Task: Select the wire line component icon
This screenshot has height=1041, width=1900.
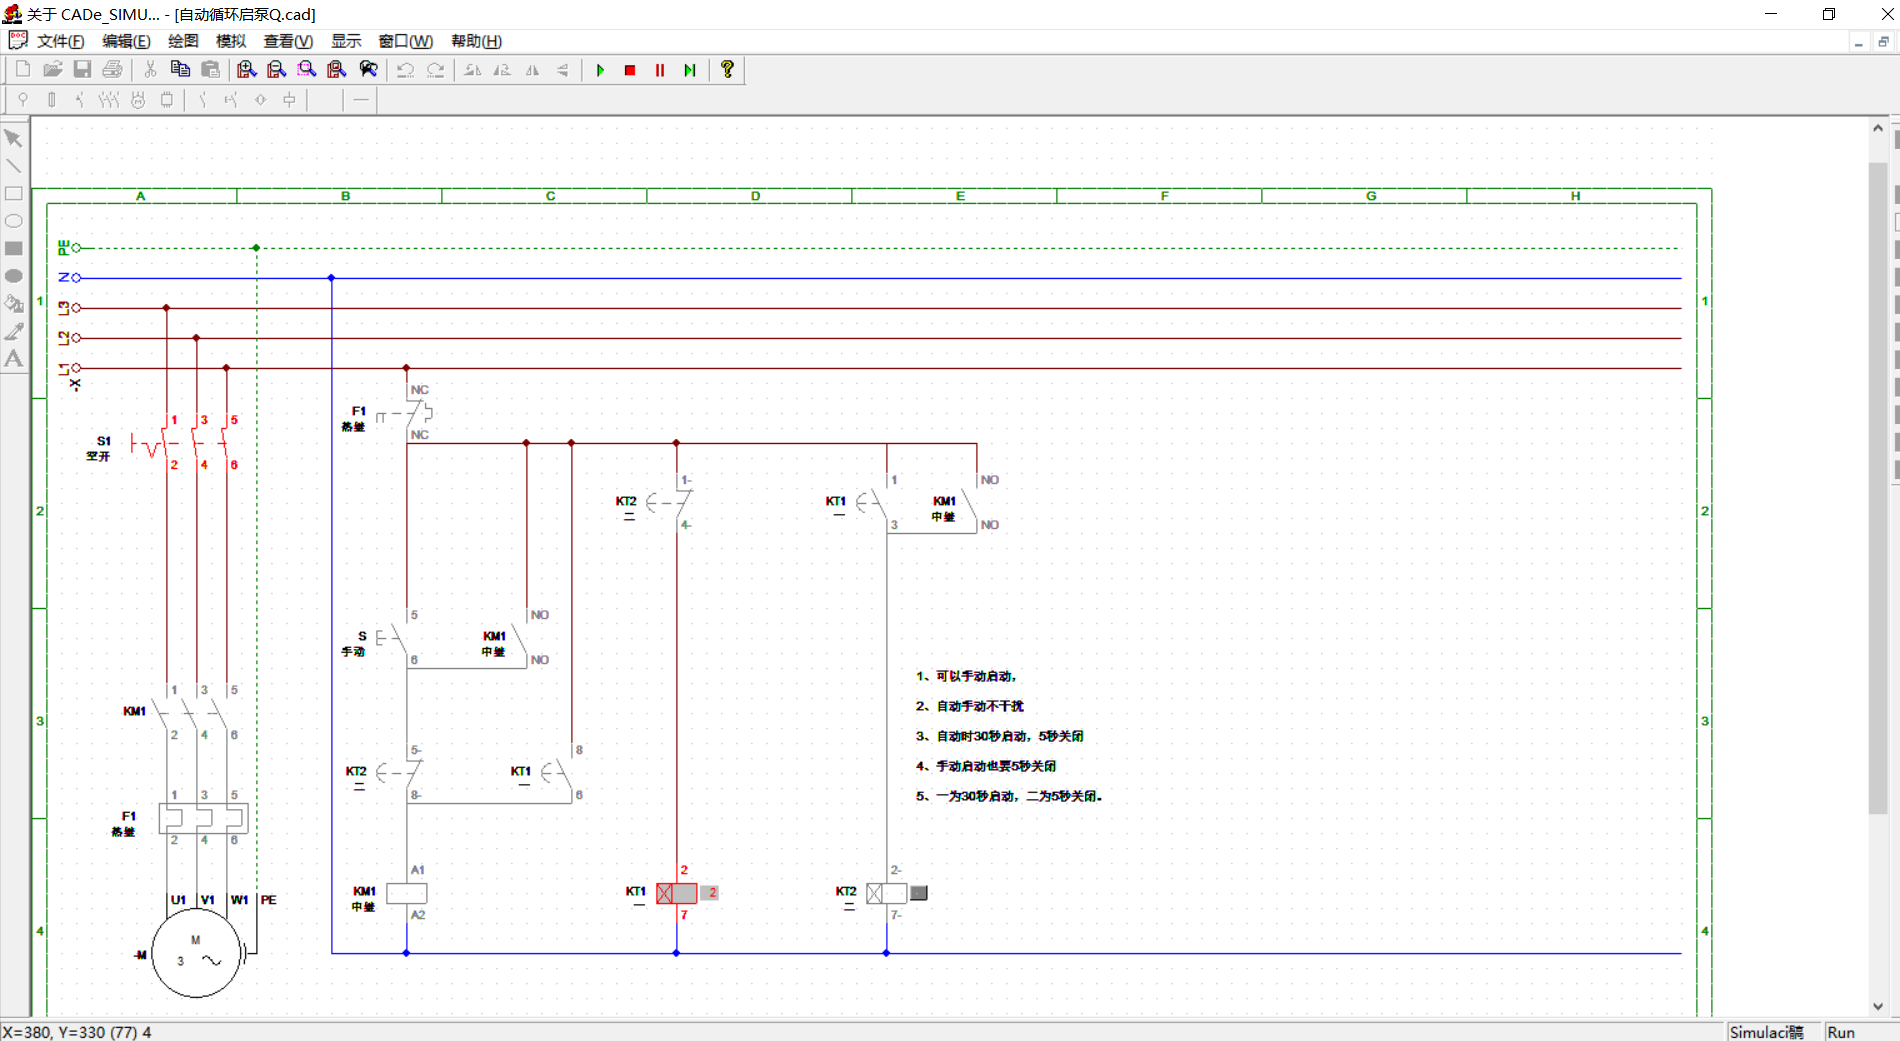Action: (361, 99)
